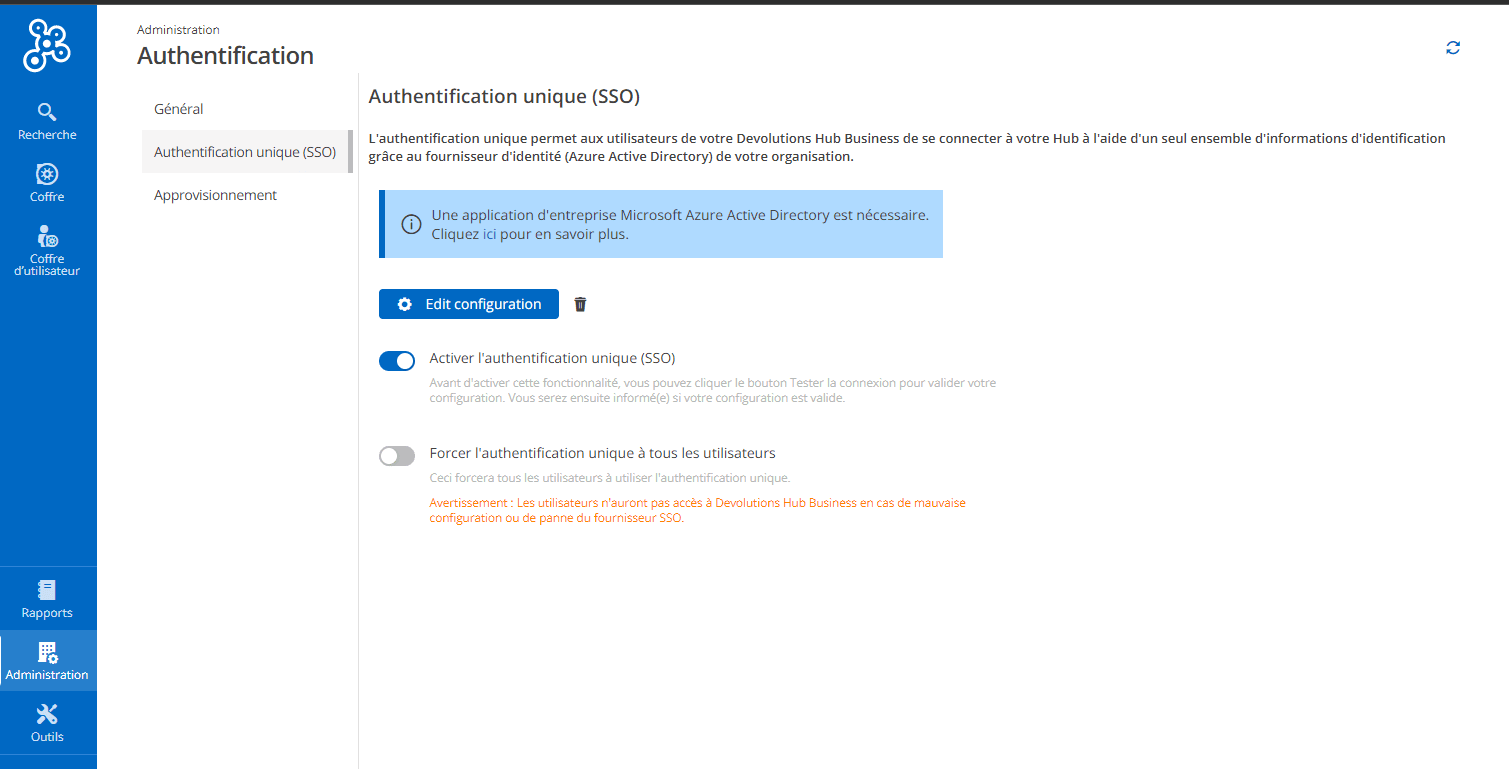The width and height of the screenshot is (1509, 769).
Task: Click the Forcer l'authentification unique label text
Action: [x=602, y=453]
